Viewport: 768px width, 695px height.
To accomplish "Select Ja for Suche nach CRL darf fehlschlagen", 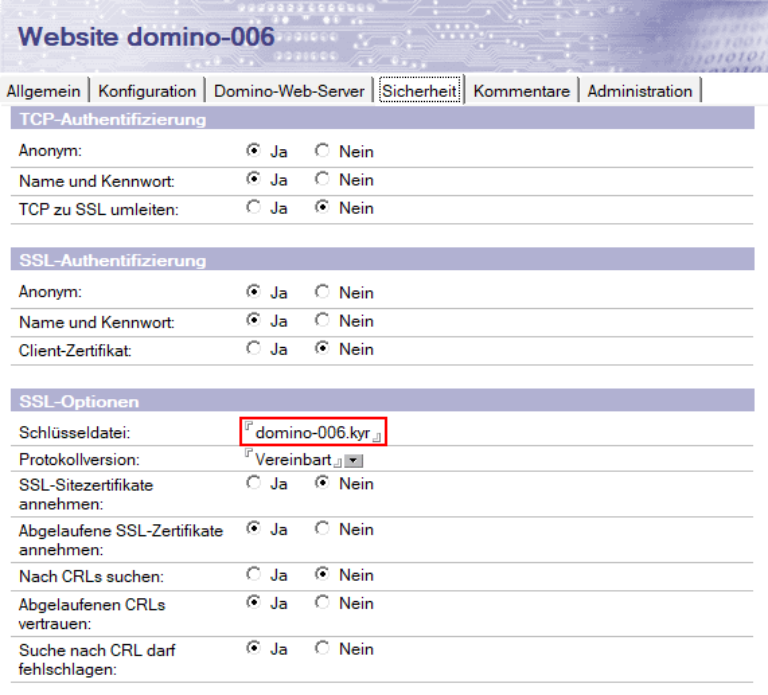I will coord(253,648).
